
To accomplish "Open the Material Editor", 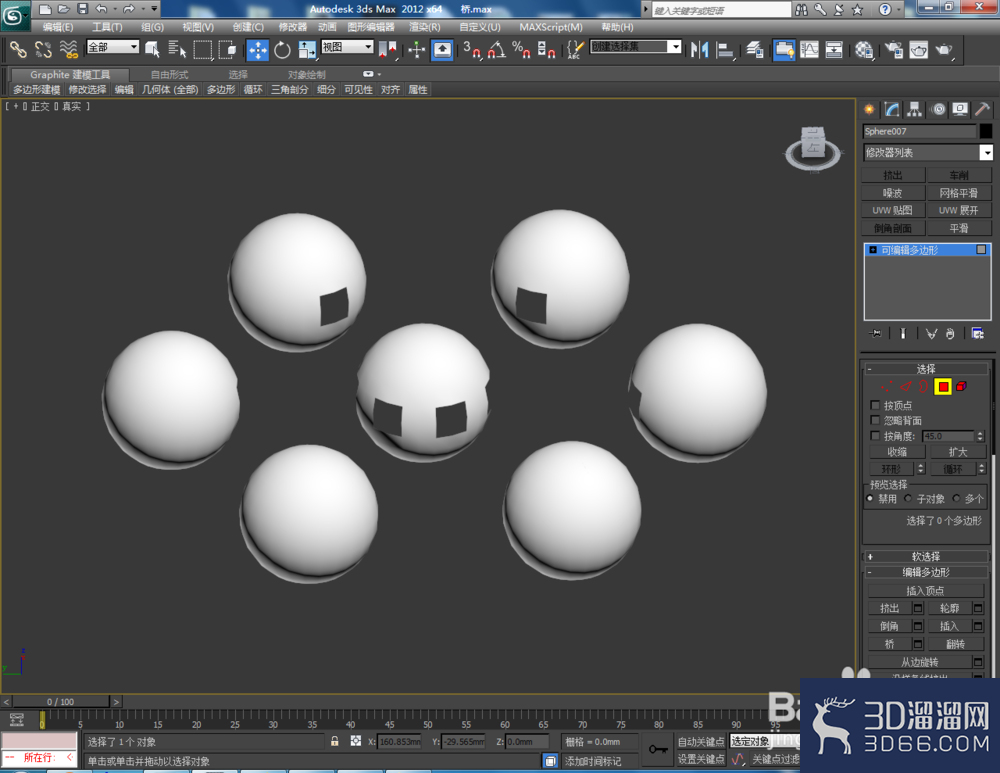I will [864, 50].
